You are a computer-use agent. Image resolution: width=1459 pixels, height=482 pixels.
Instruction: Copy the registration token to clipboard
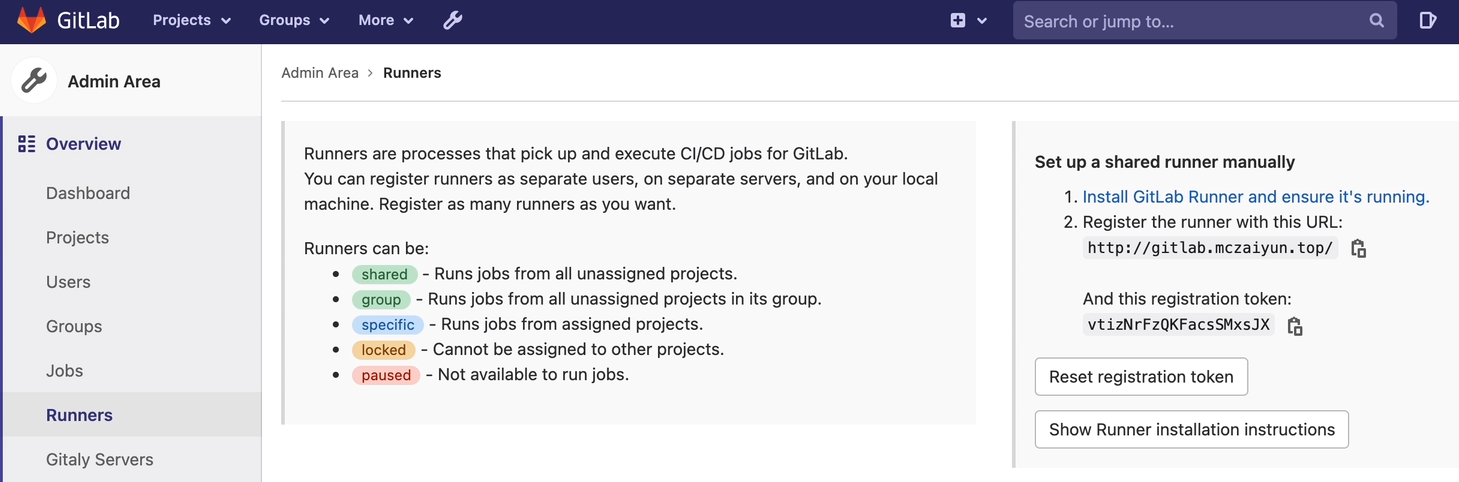pos(1295,326)
